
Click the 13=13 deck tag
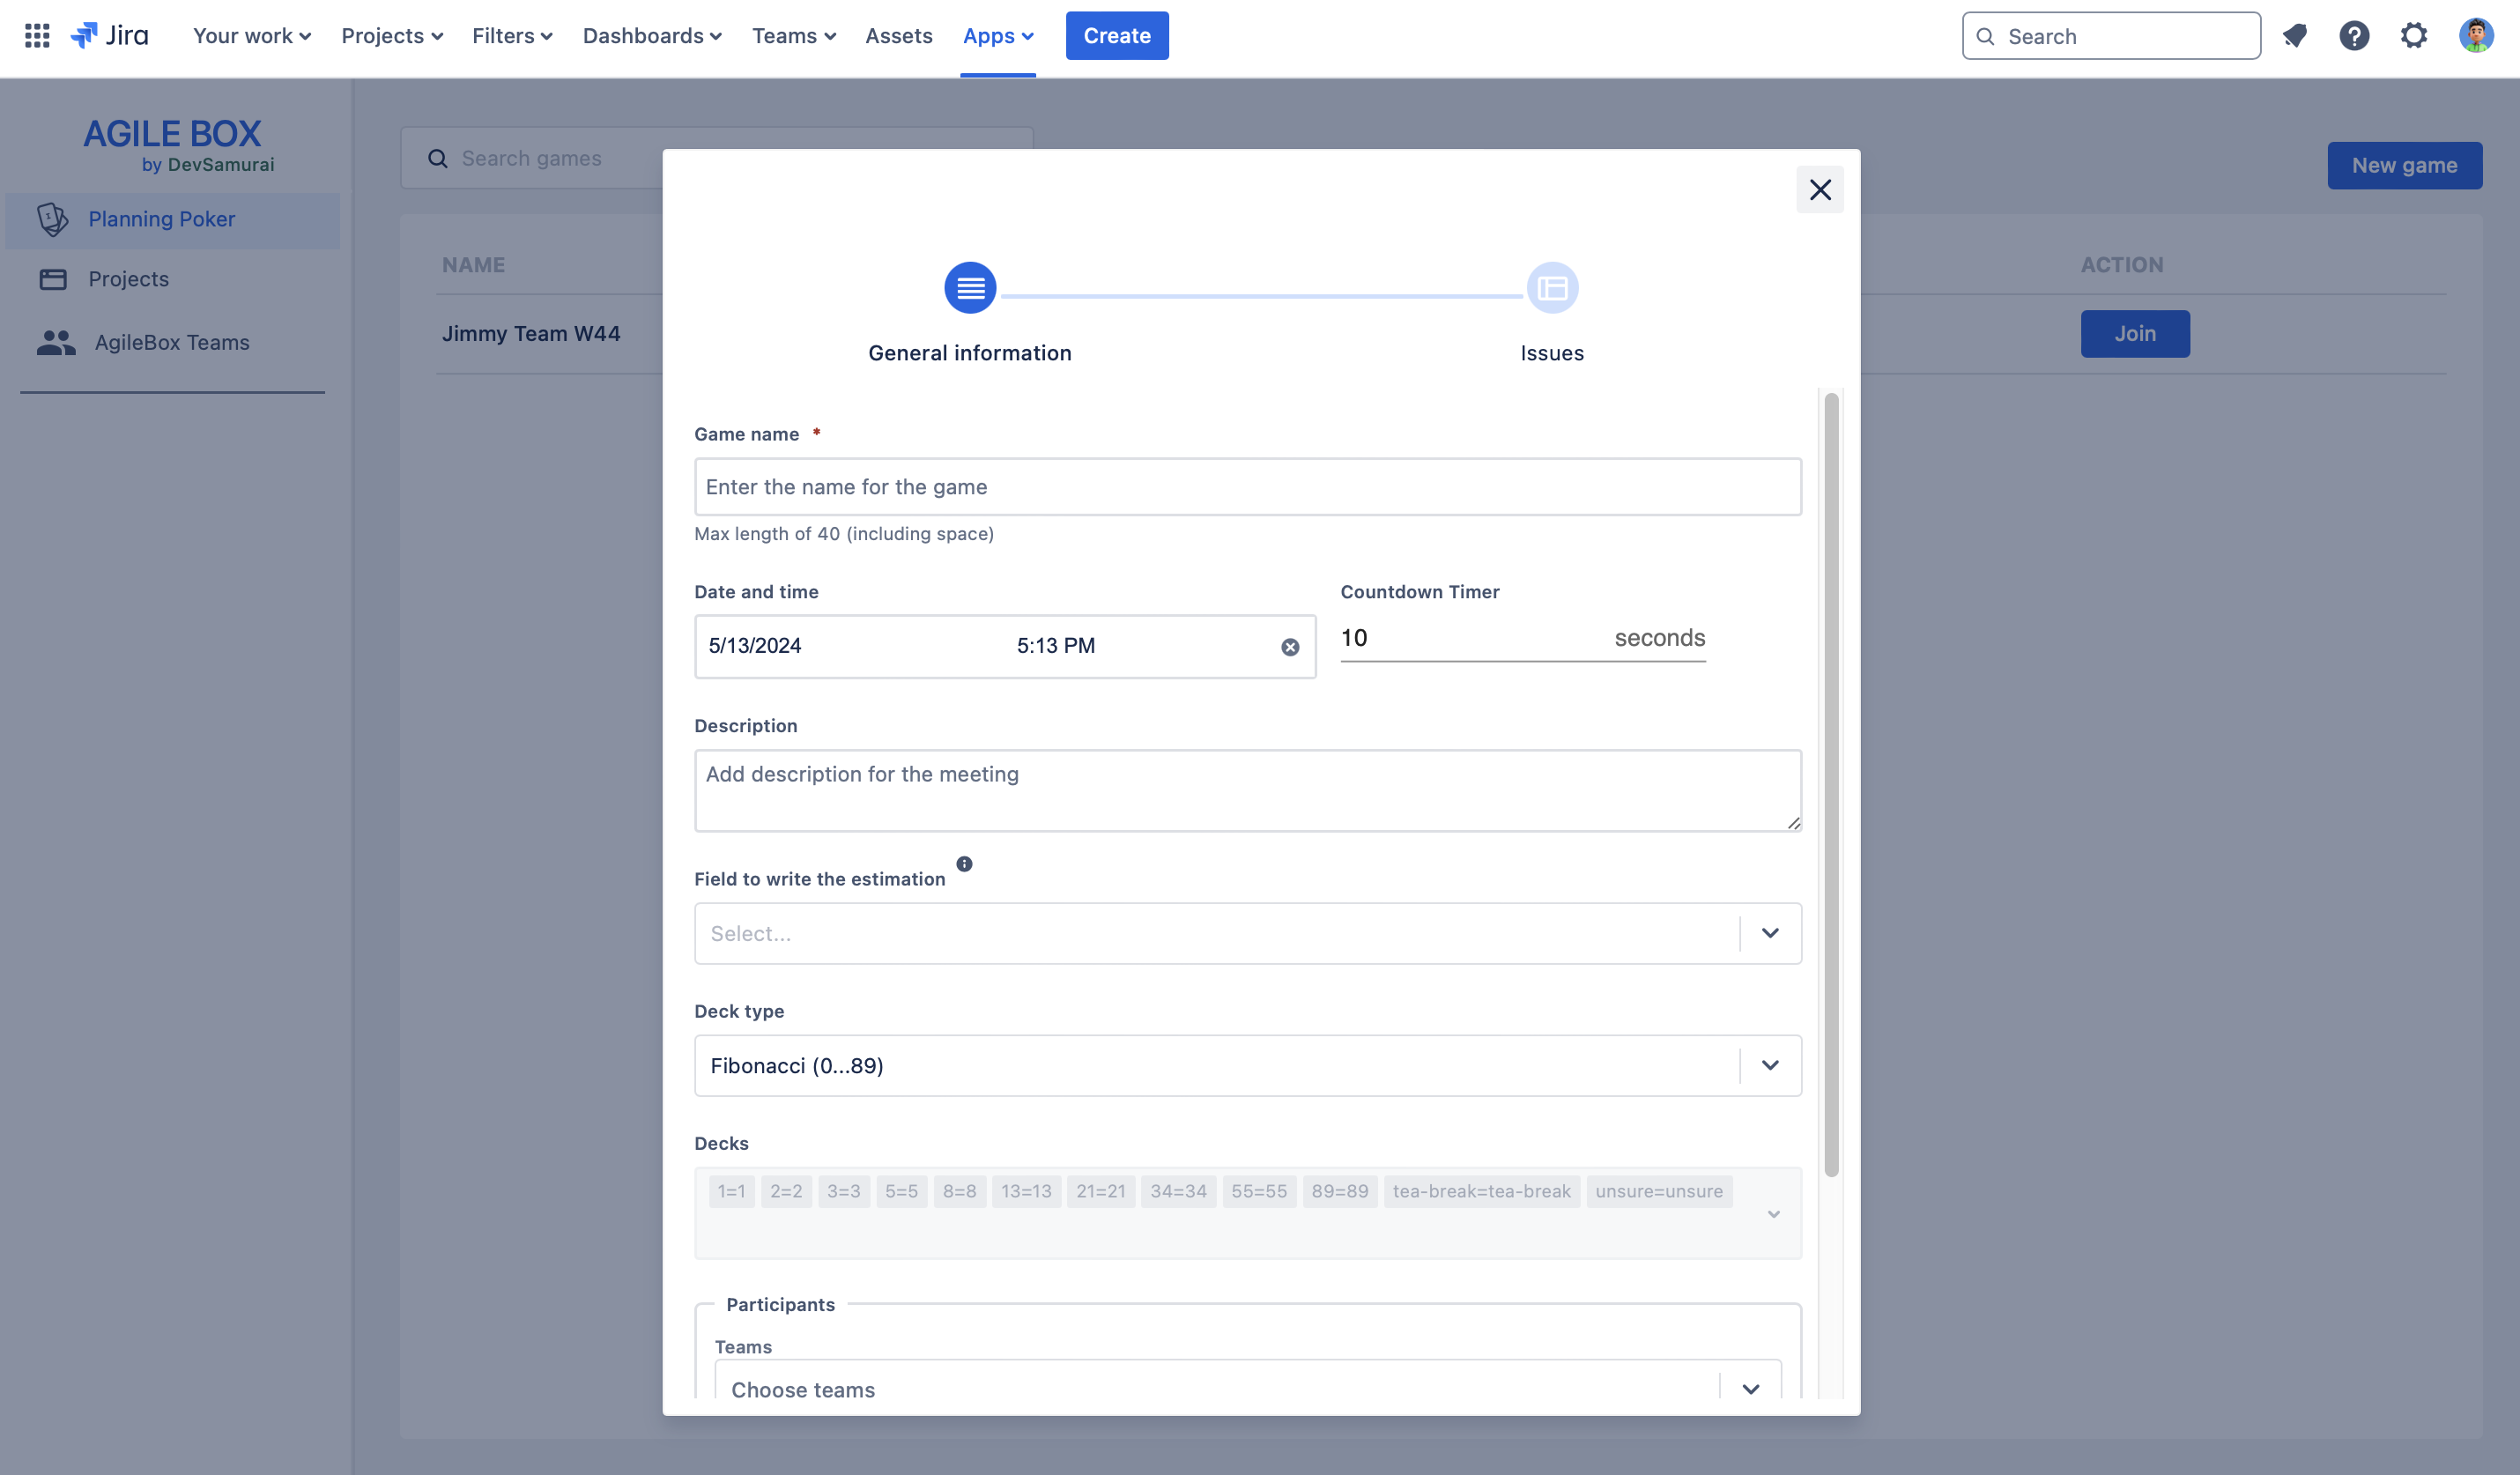tap(1026, 1191)
